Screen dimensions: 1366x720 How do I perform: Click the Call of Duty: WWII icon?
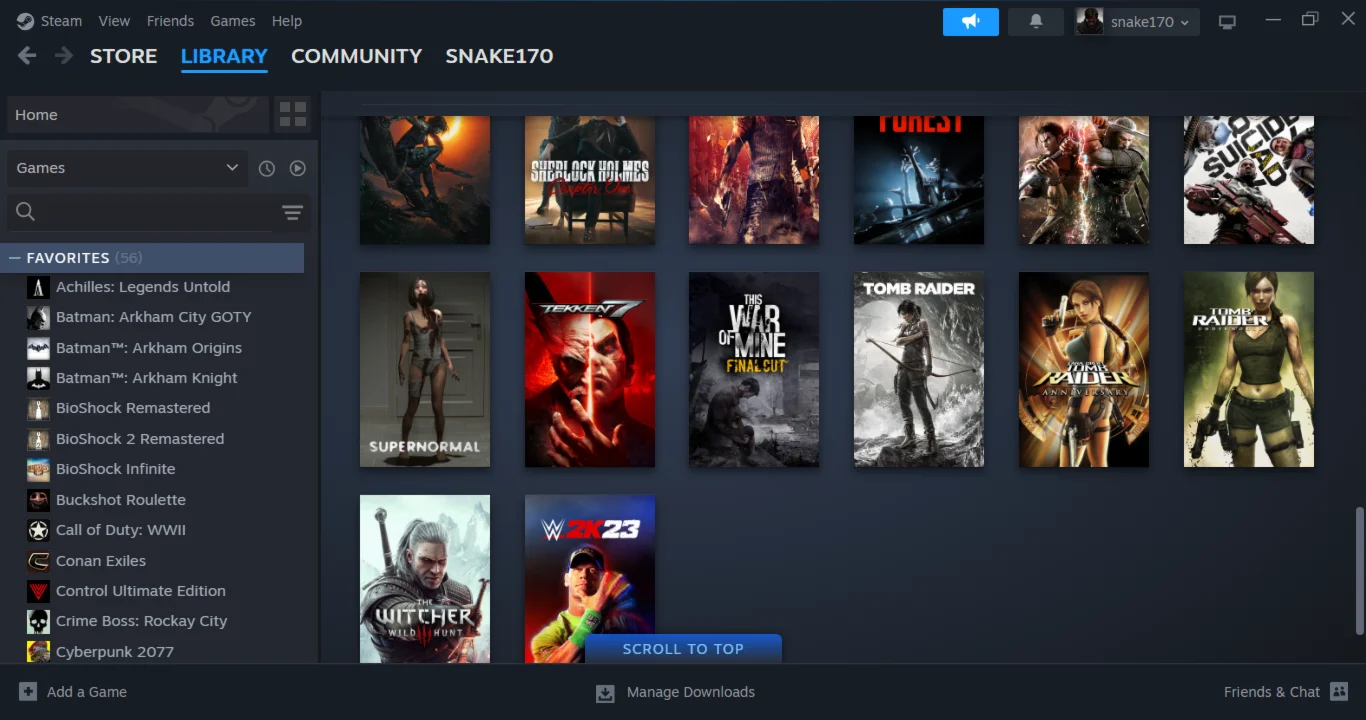tap(38, 530)
